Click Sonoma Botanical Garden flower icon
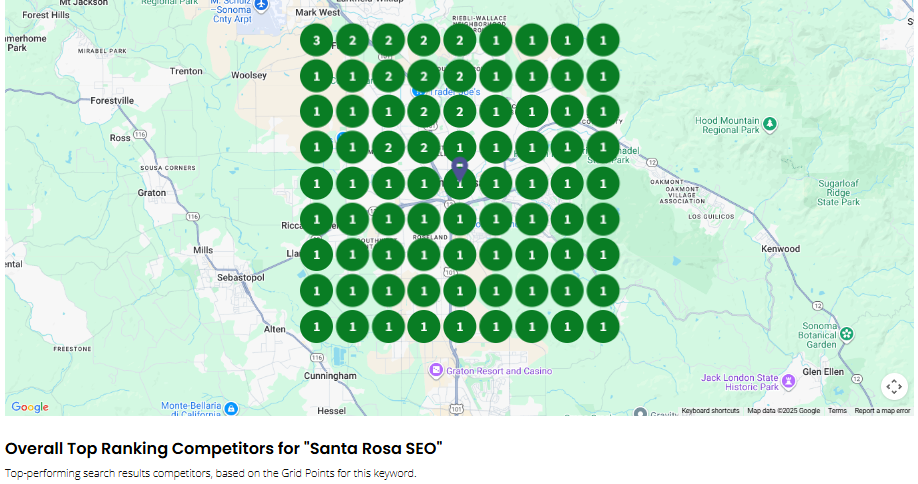This screenshot has height=484, width=918. click(846, 334)
